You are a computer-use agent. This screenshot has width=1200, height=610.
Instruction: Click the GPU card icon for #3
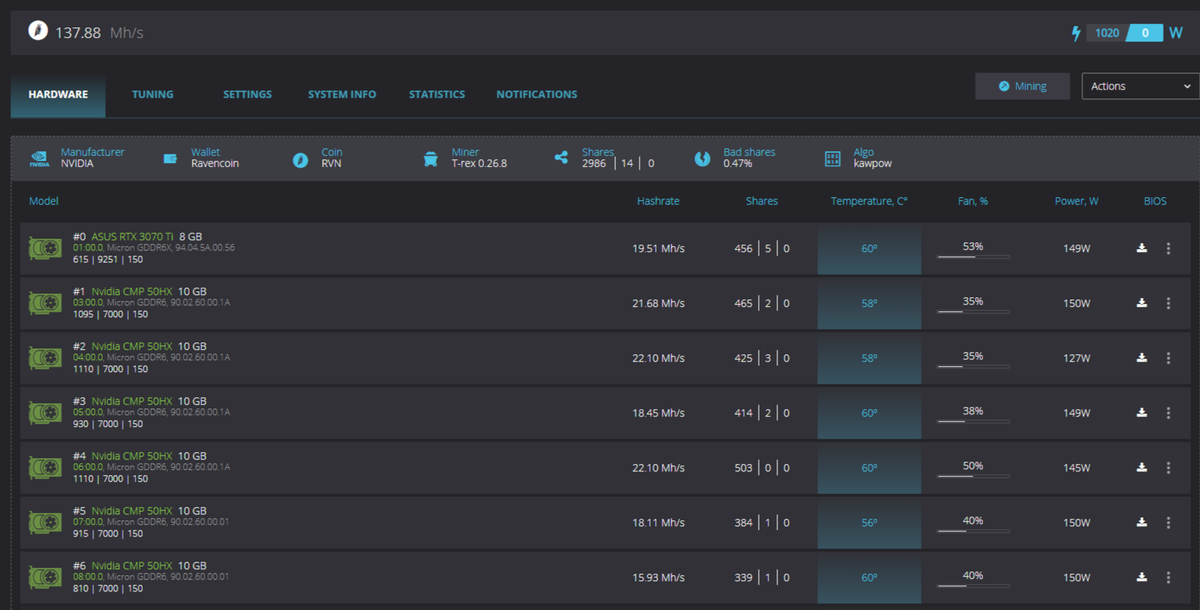click(x=44, y=413)
